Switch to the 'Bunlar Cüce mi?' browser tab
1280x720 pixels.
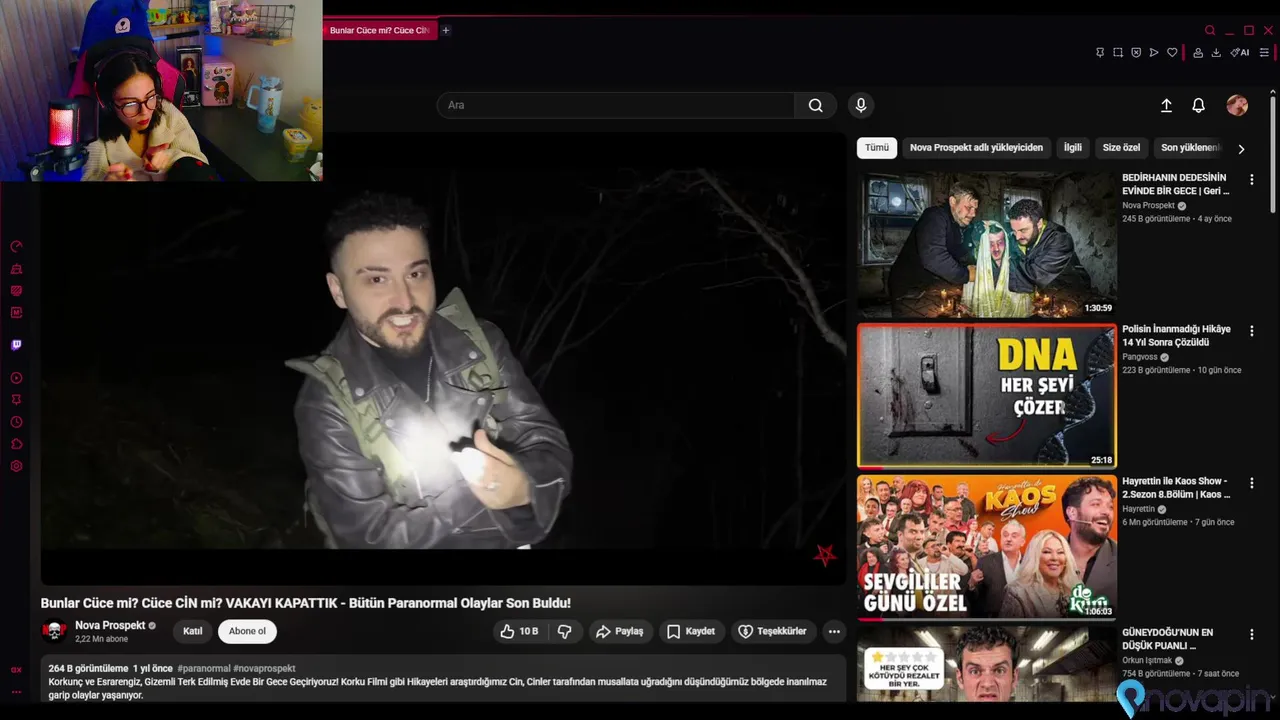[x=379, y=30]
